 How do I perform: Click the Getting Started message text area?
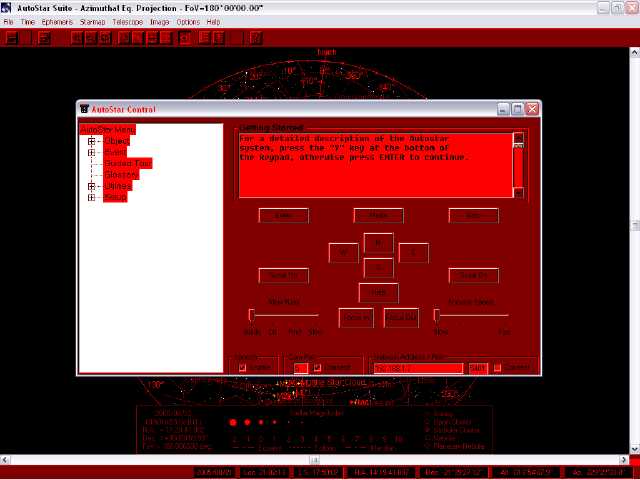[x=376, y=165]
